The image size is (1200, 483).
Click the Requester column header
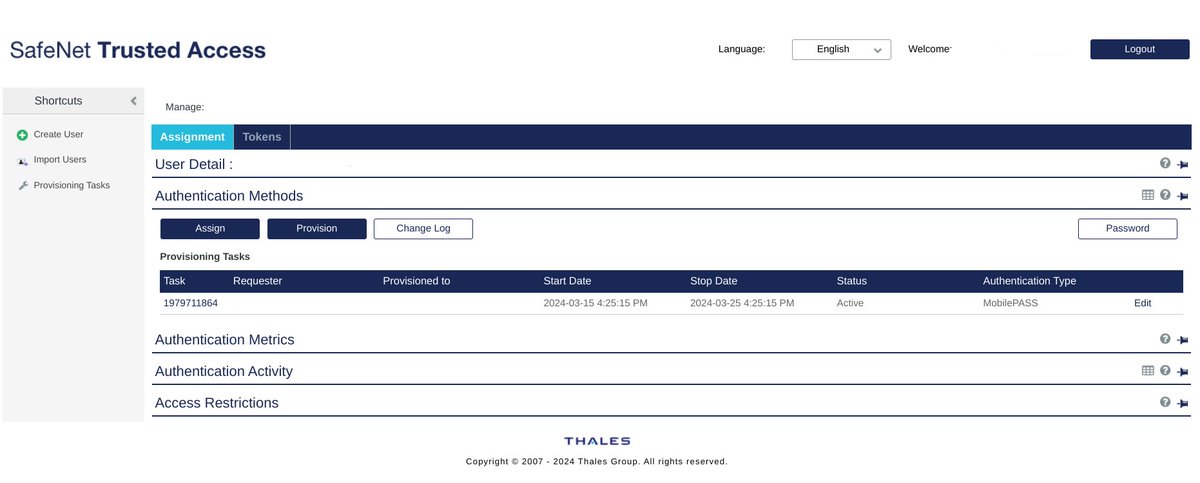(x=258, y=281)
